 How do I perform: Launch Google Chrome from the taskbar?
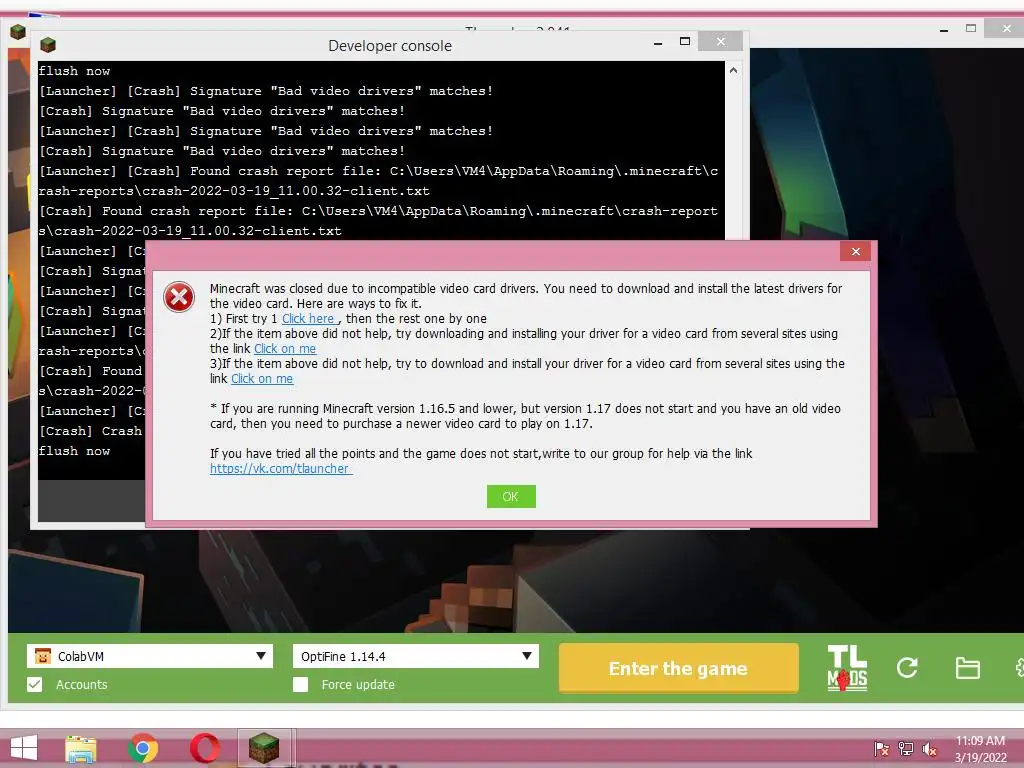(143, 748)
